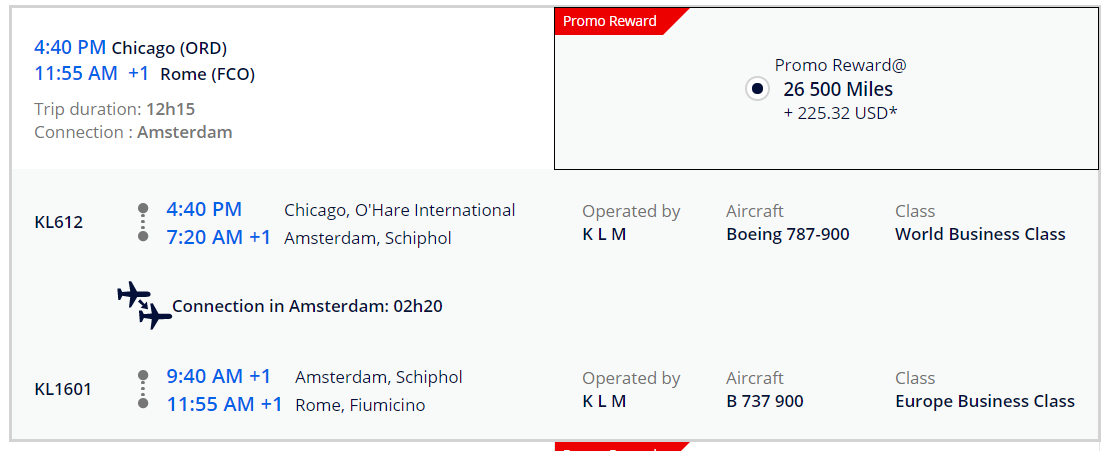The image size is (1112, 451).
Task: Click Chicago, O'Hare International airport name
Action: (x=400, y=211)
